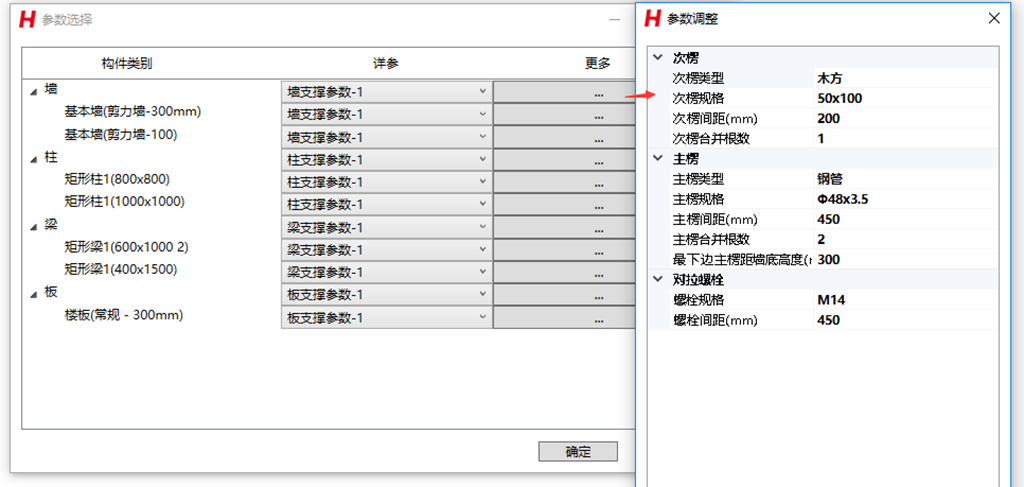Image resolution: width=1024 pixels, height=487 pixels.
Task: Click more button for 柱 category row
Action: [x=564, y=160]
